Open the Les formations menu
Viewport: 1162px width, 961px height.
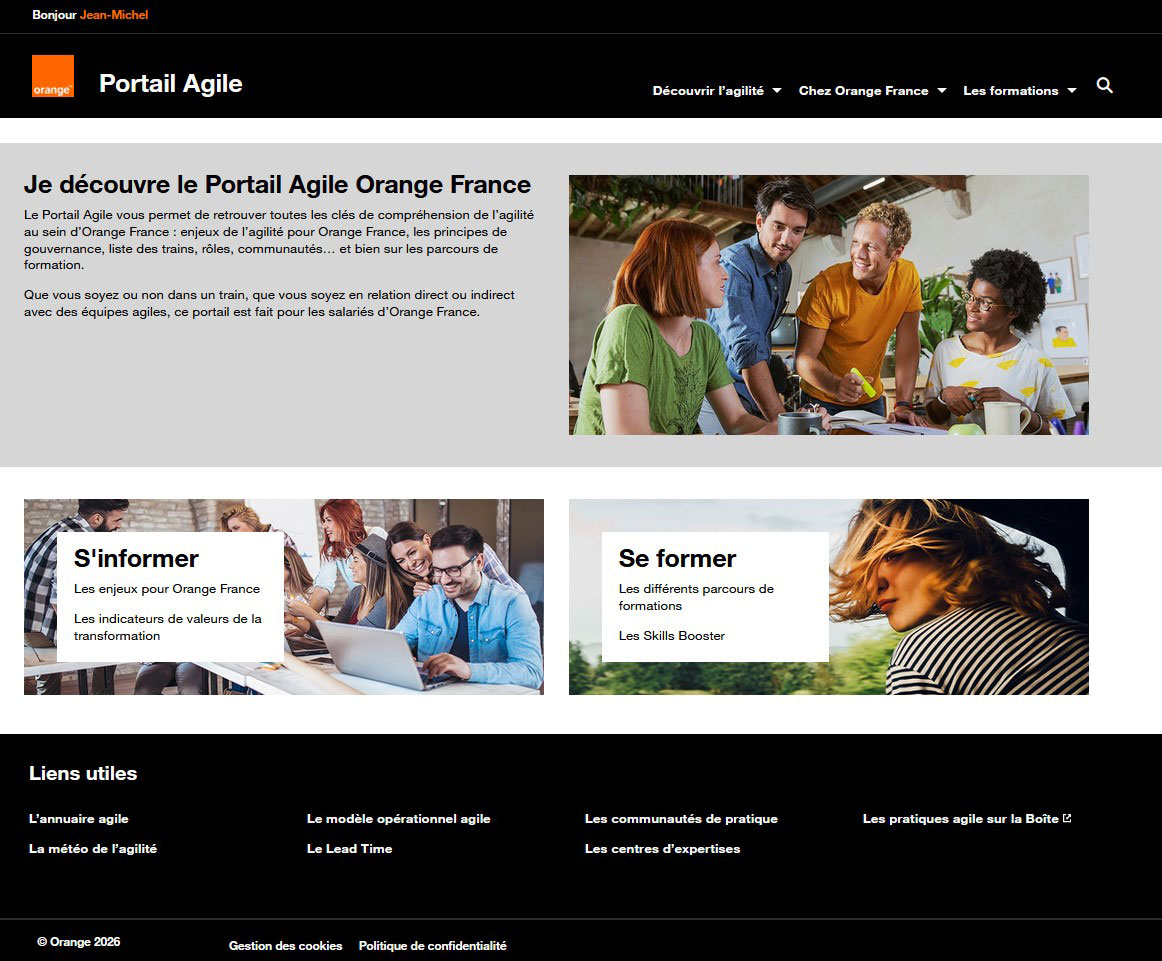click(1010, 90)
